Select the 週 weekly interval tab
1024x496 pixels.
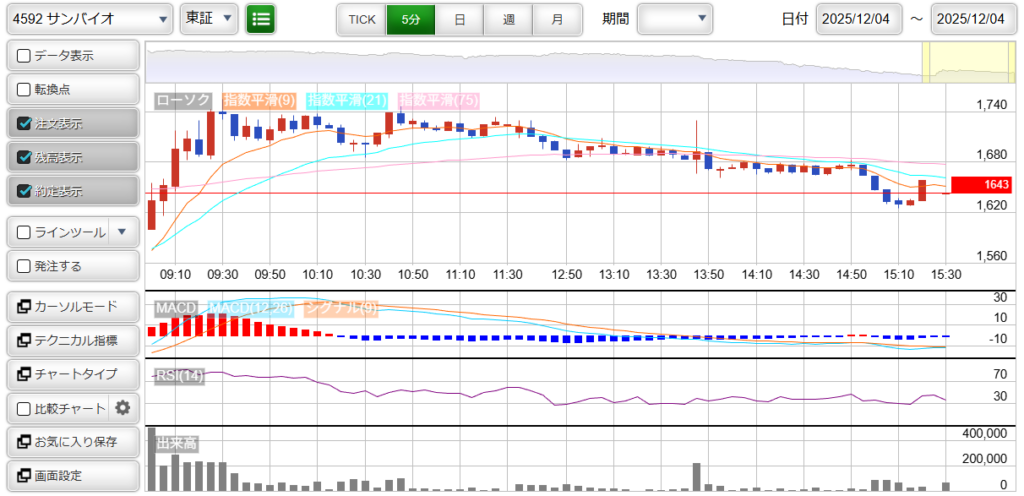(x=509, y=19)
